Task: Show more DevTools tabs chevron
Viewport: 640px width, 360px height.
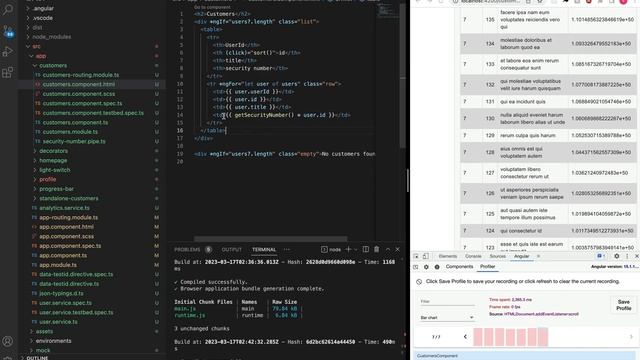Action: click(x=538, y=256)
